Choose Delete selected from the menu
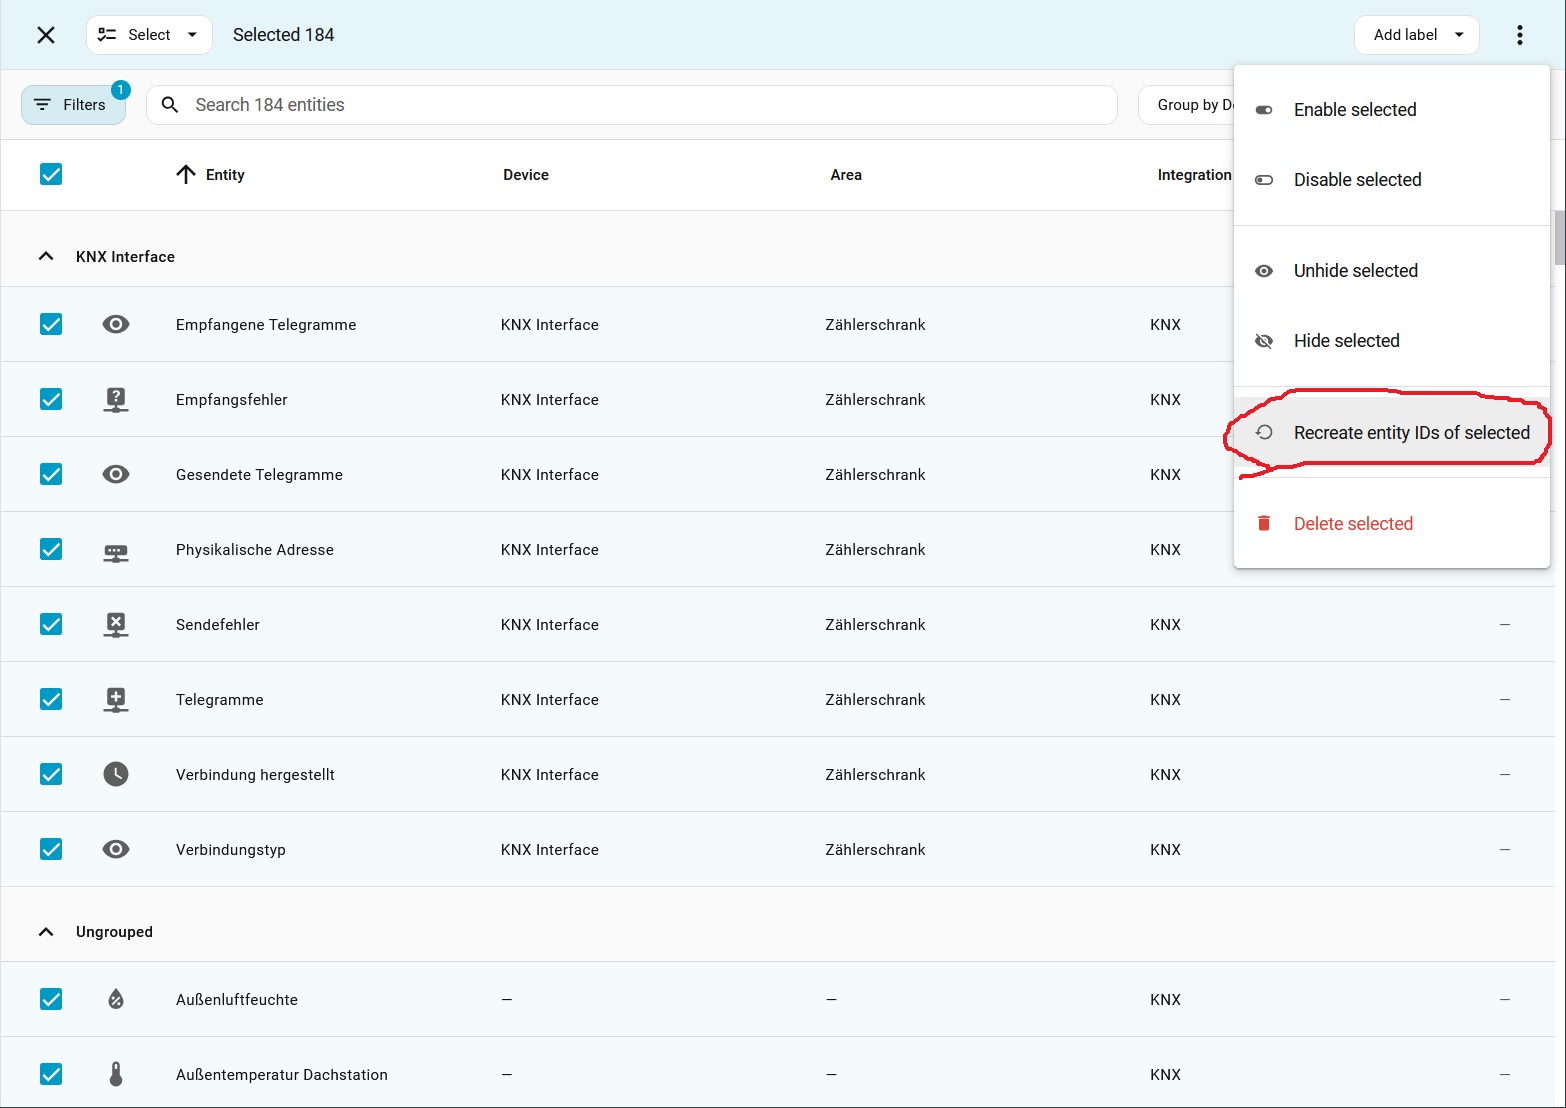Image resolution: width=1566 pixels, height=1108 pixels. pos(1392,524)
